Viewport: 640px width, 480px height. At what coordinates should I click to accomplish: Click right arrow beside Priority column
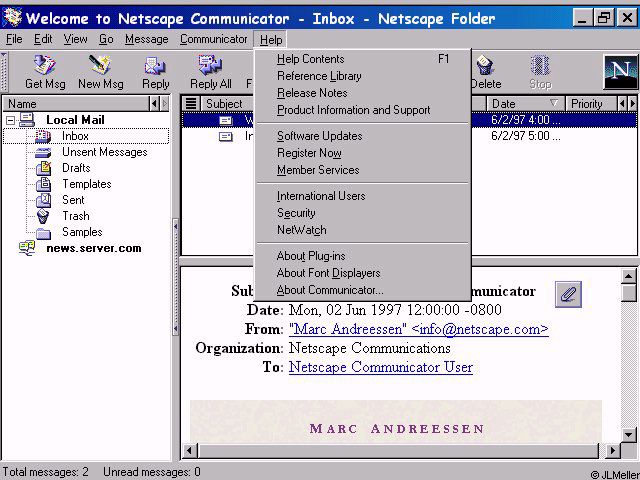(632, 104)
